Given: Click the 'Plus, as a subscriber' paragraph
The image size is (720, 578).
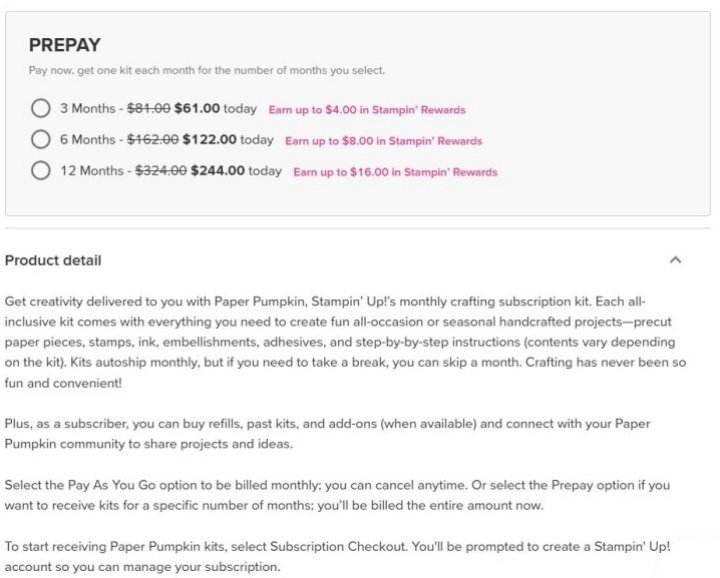Looking at the screenshot, I should (341, 433).
